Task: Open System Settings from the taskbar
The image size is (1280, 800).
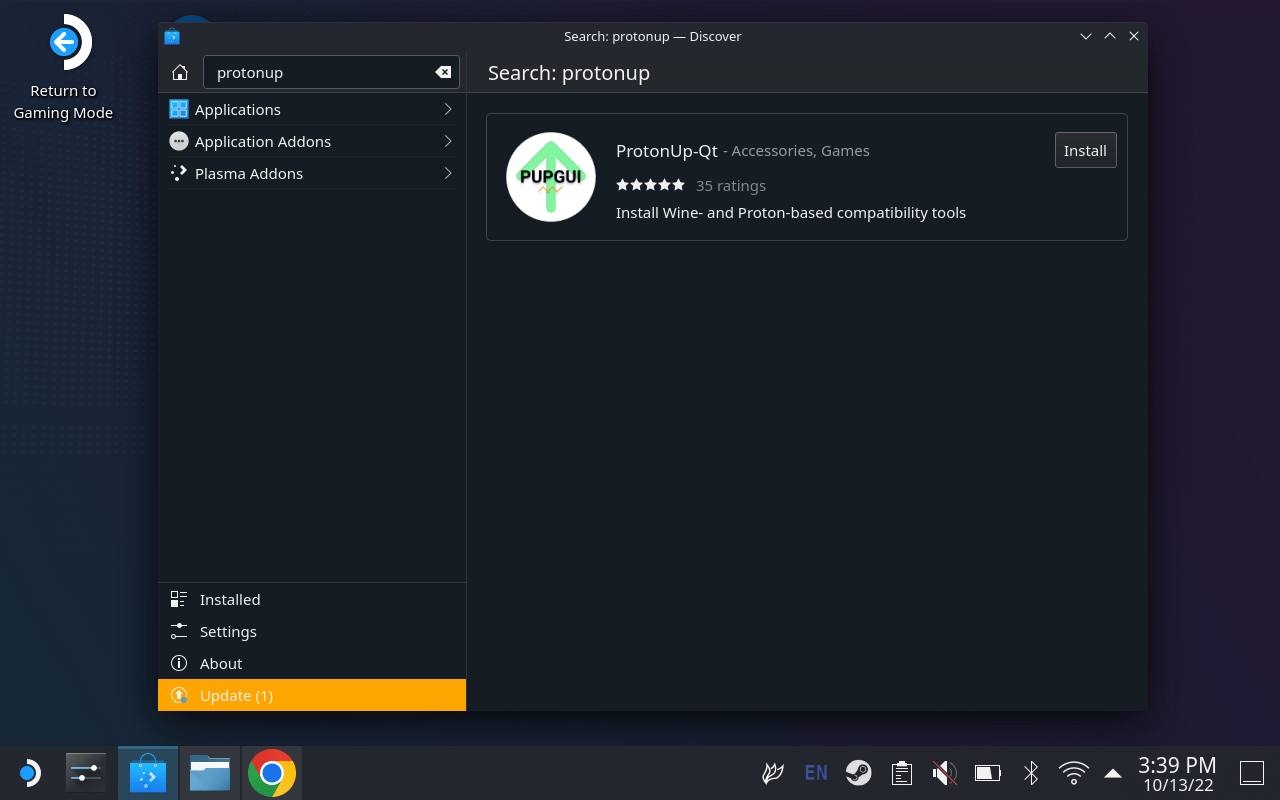Action: (x=86, y=773)
